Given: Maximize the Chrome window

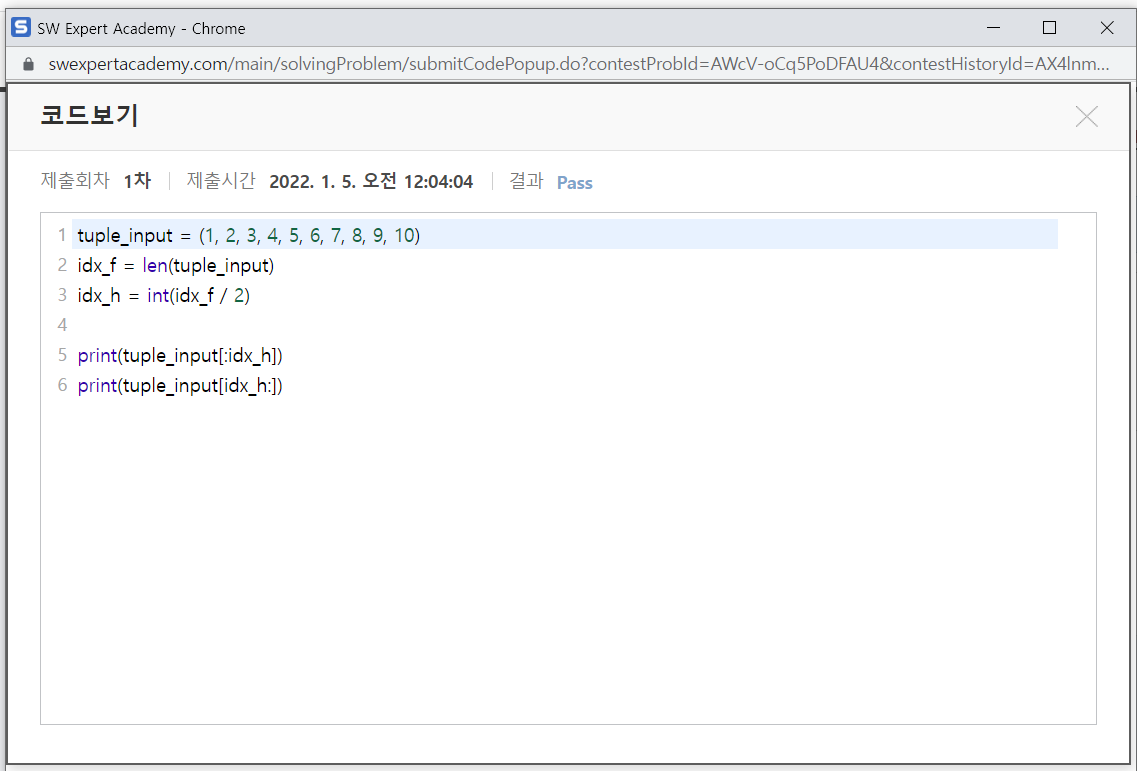Looking at the screenshot, I should click(1049, 28).
